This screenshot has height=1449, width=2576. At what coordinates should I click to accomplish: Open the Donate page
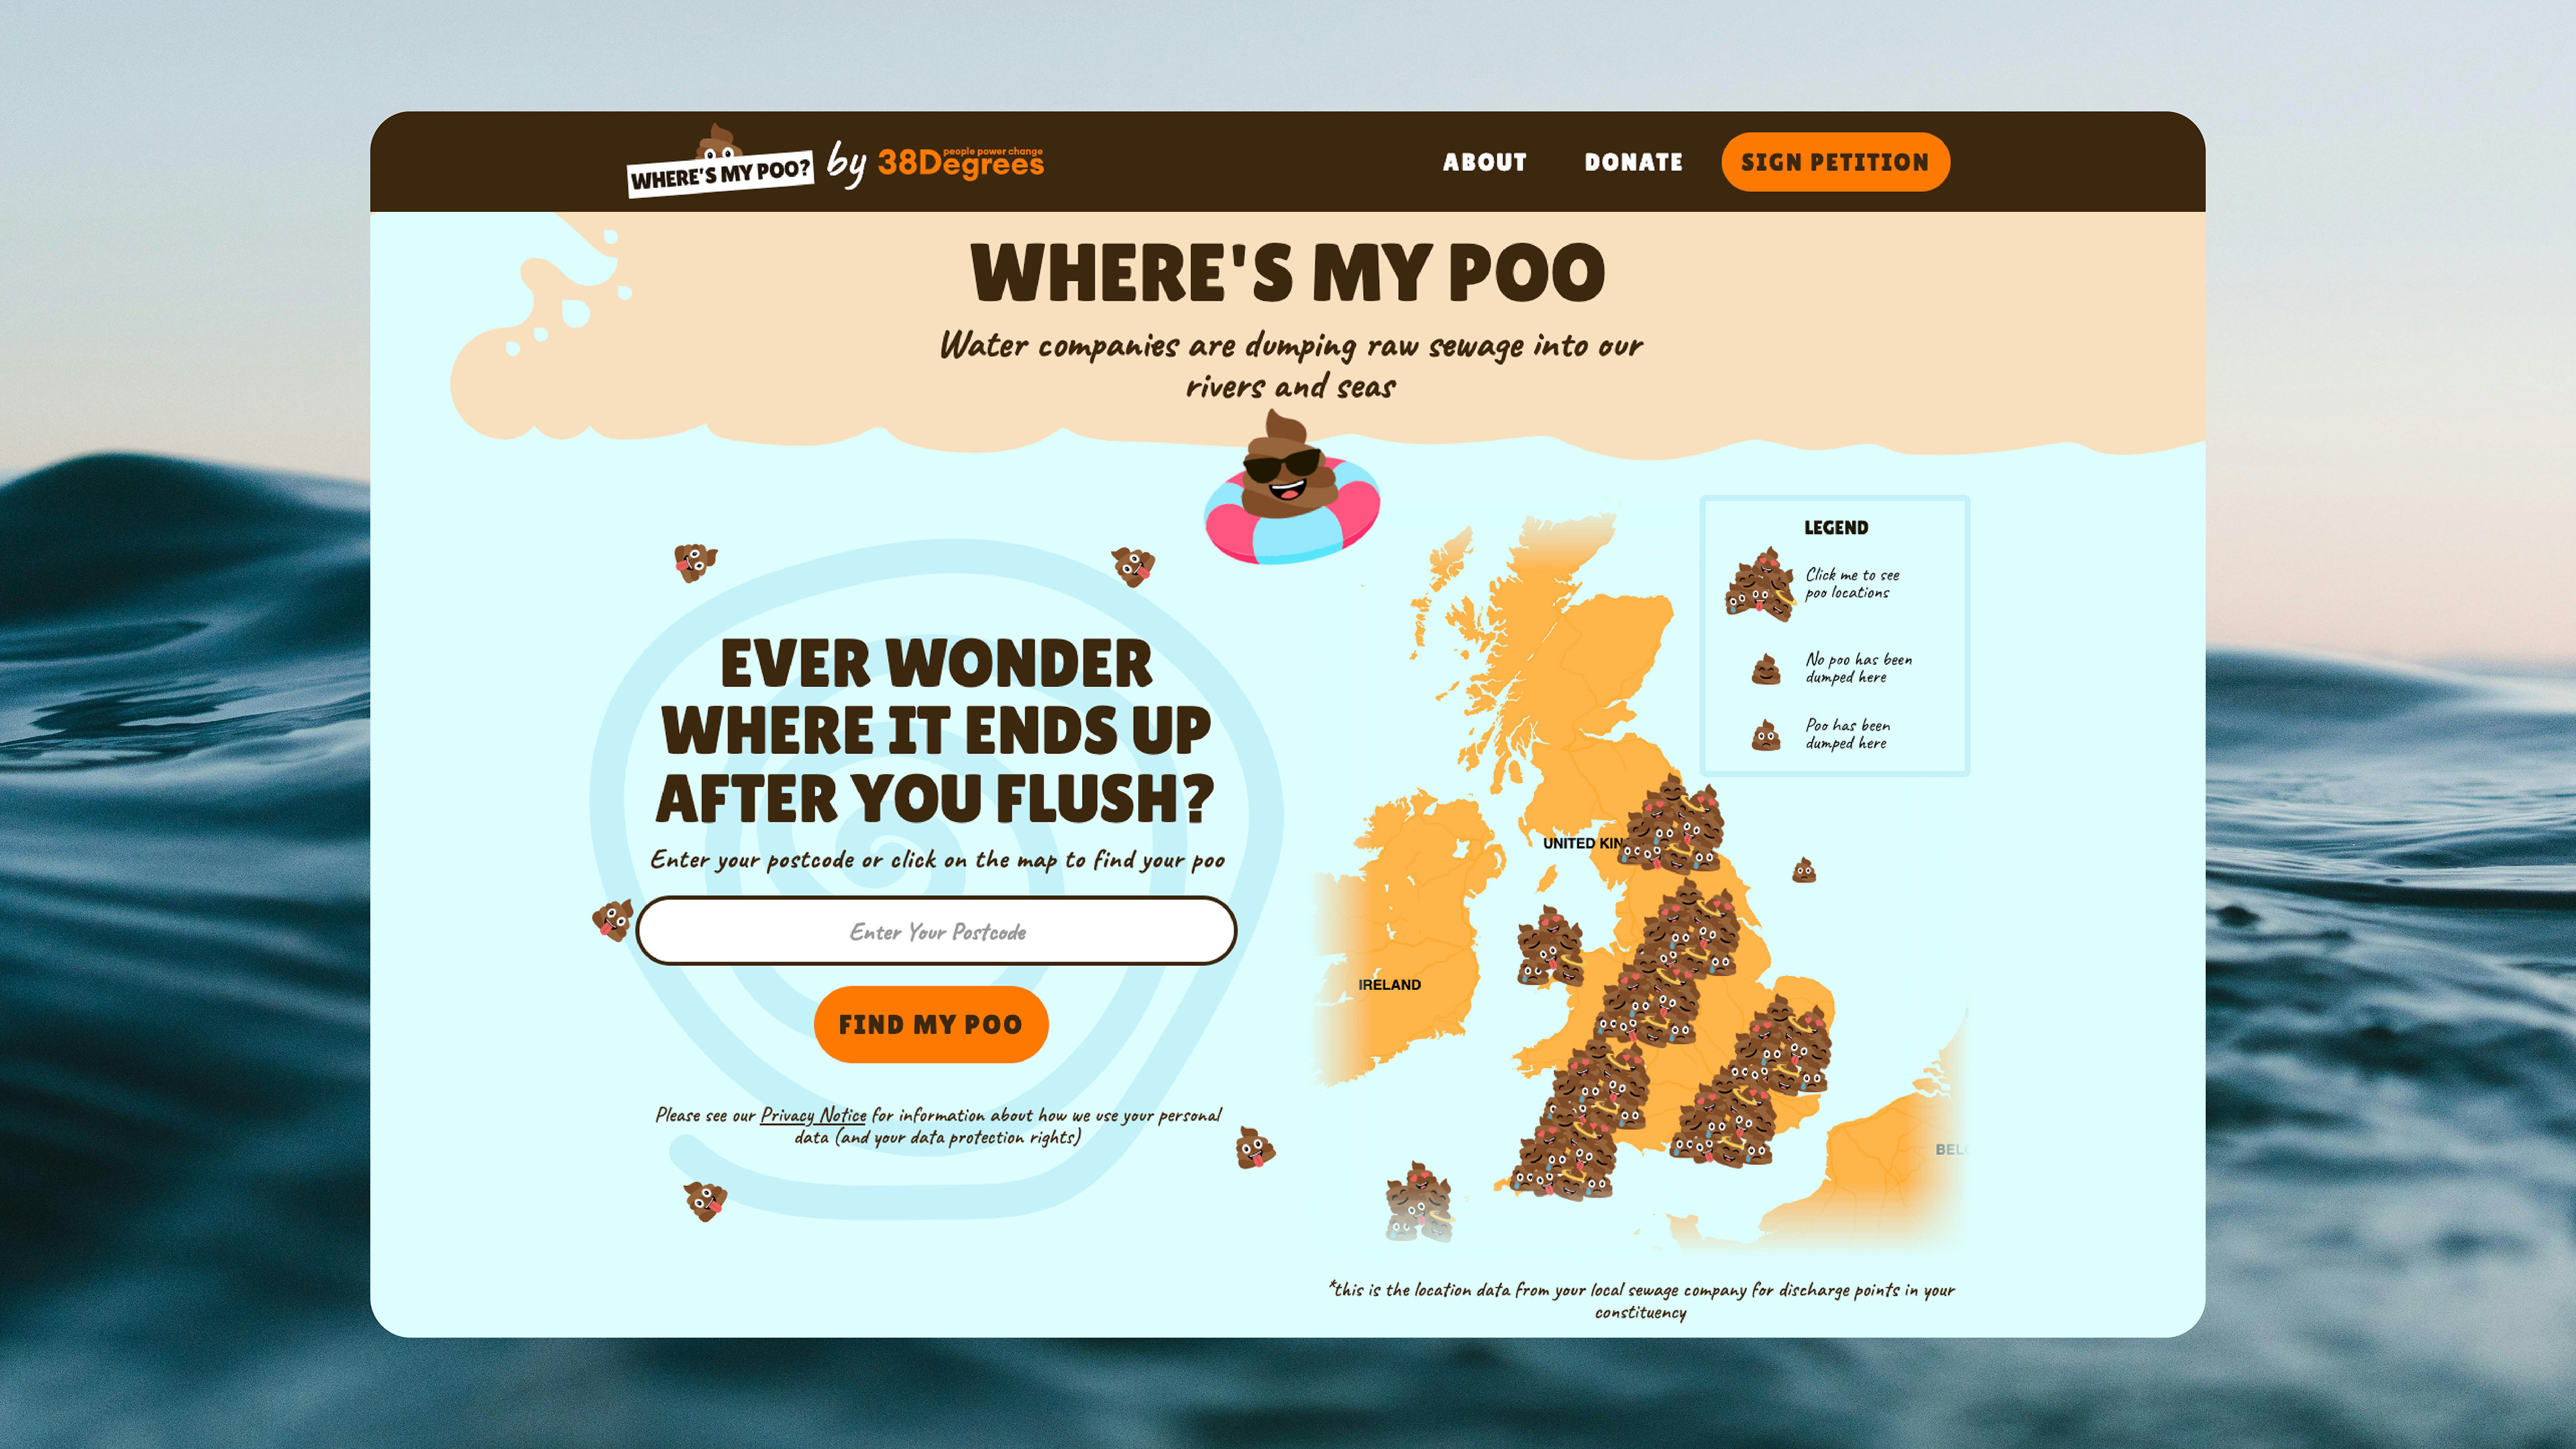click(x=1634, y=162)
